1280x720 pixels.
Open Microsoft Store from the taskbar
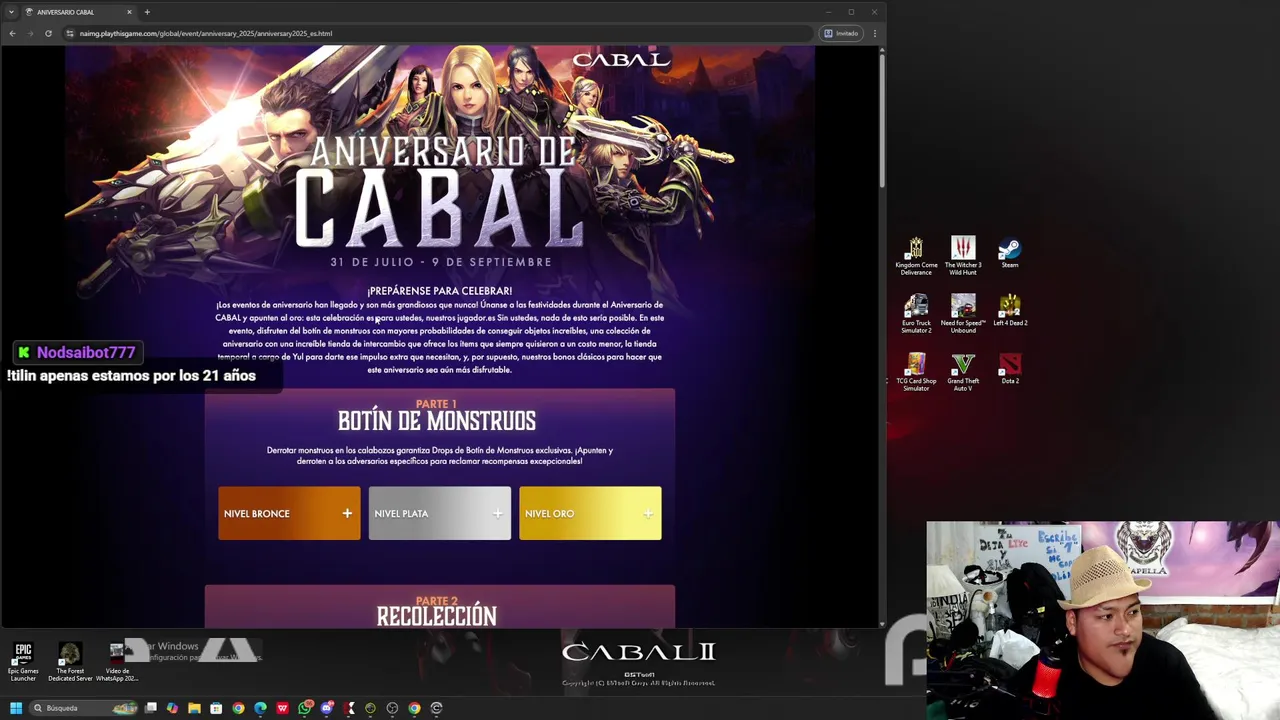[x=216, y=708]
